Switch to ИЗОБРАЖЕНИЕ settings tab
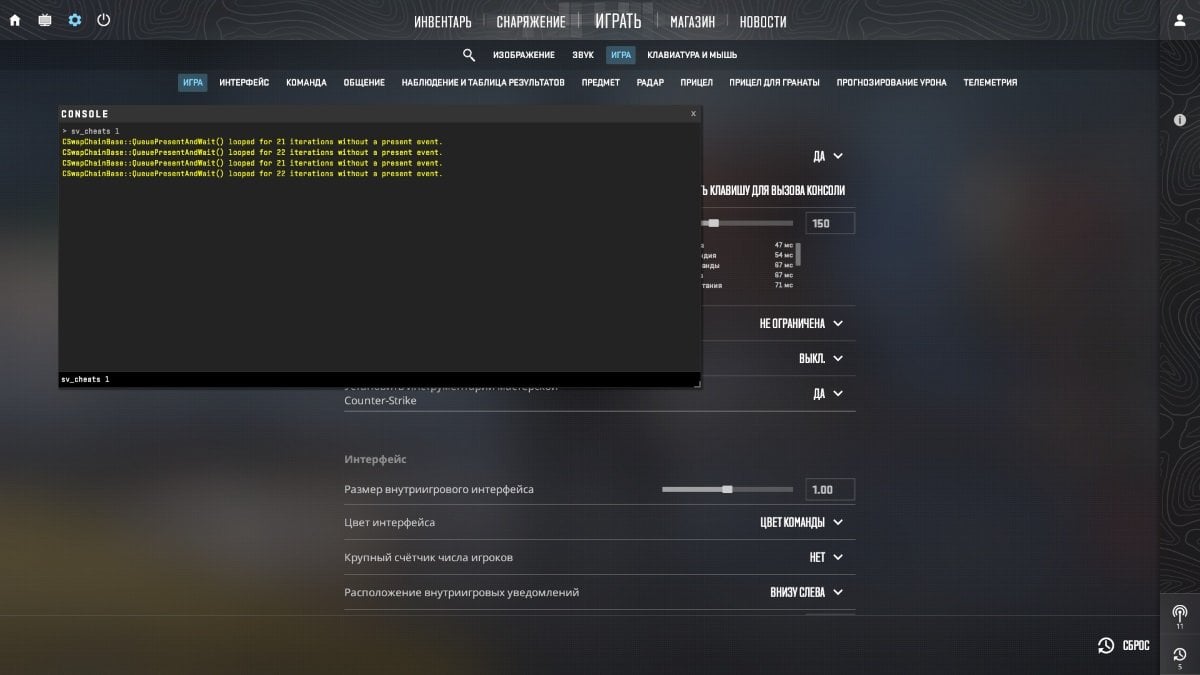Screen dimensions: 1200x675 [x=523, y=55]
